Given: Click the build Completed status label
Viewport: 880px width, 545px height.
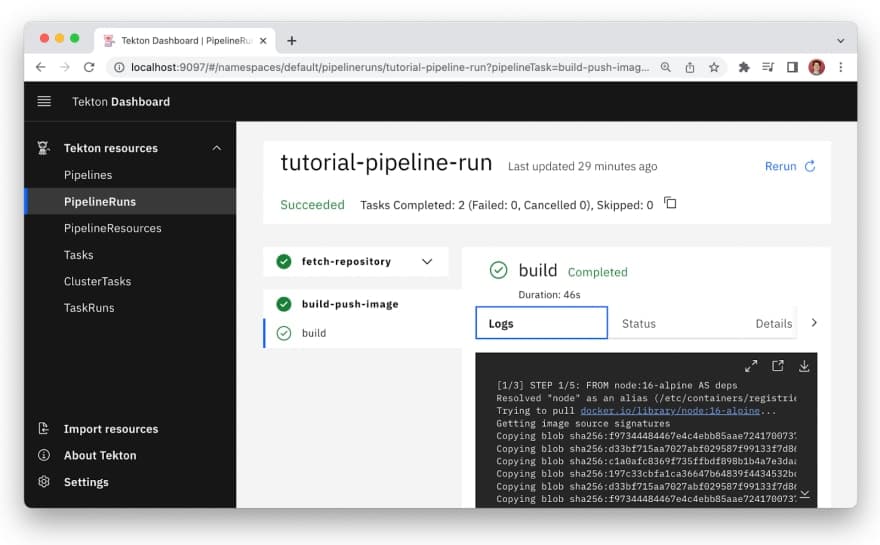Looking at the screenshot, I should 598,272.
